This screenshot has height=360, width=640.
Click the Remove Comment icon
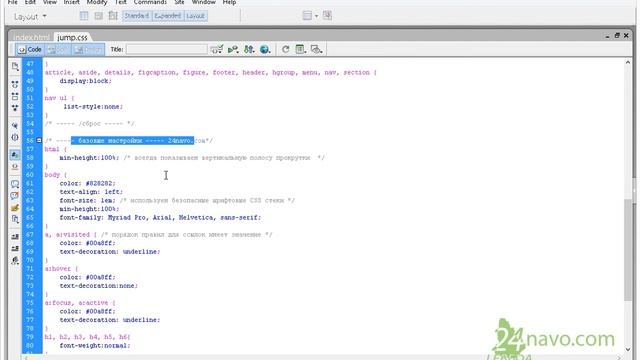[15, 196]
